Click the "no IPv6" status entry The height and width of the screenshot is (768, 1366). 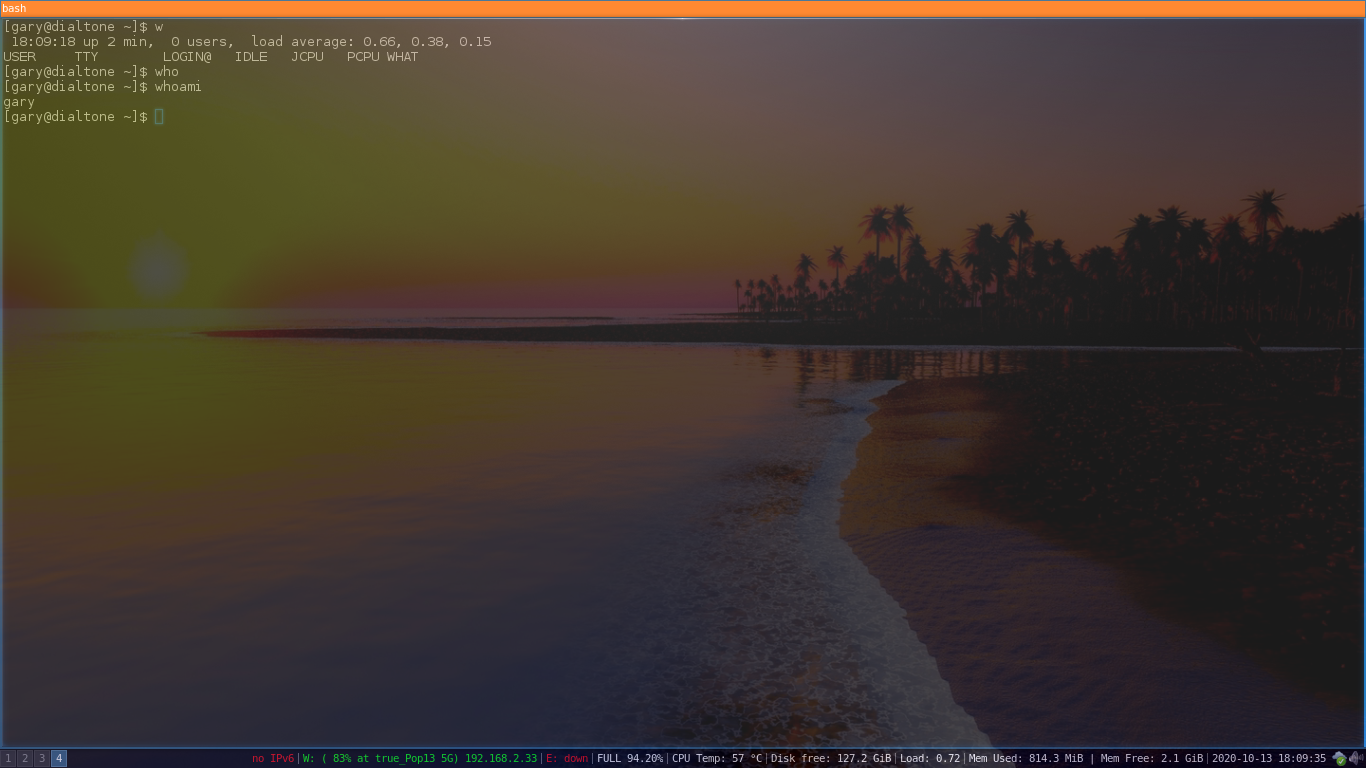coord(273,759)
